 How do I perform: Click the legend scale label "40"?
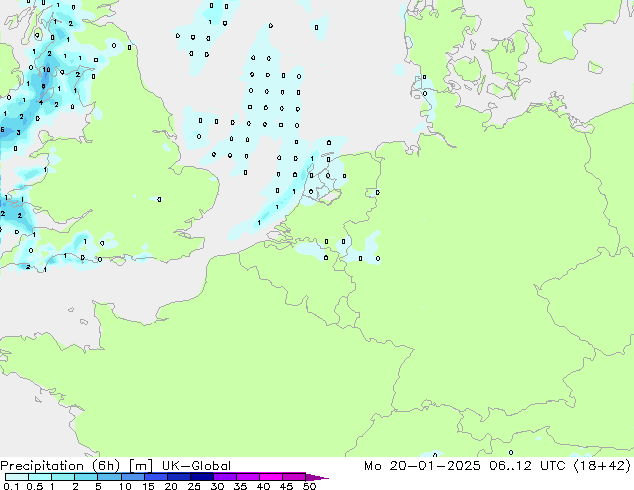click(263, 486)
